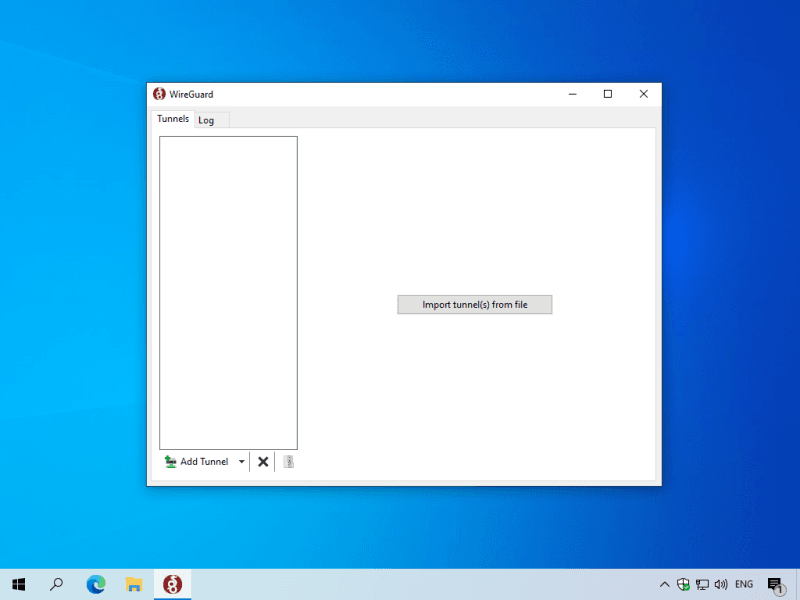Open the Windows Start menu
Viewport: 800px width, 600px height.
pyautogui.click(x=18, y=584)
